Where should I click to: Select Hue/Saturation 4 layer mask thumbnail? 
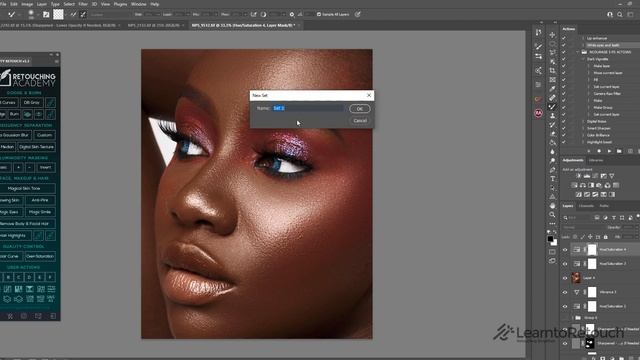(592, 250)
